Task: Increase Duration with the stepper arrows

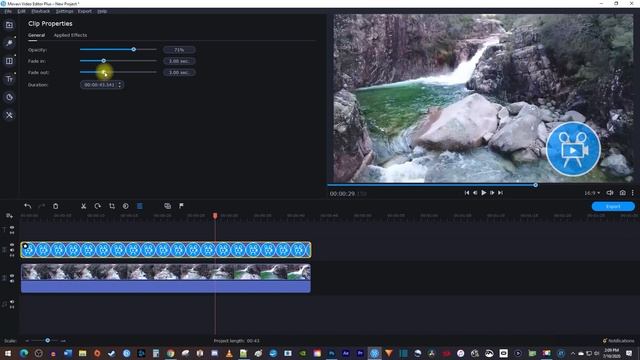Action: [120, 83]
